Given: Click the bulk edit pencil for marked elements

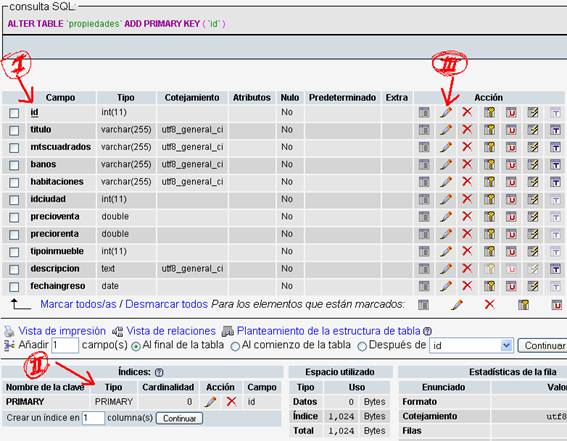Looking at the screenshot, I should (x=457, y=305).
